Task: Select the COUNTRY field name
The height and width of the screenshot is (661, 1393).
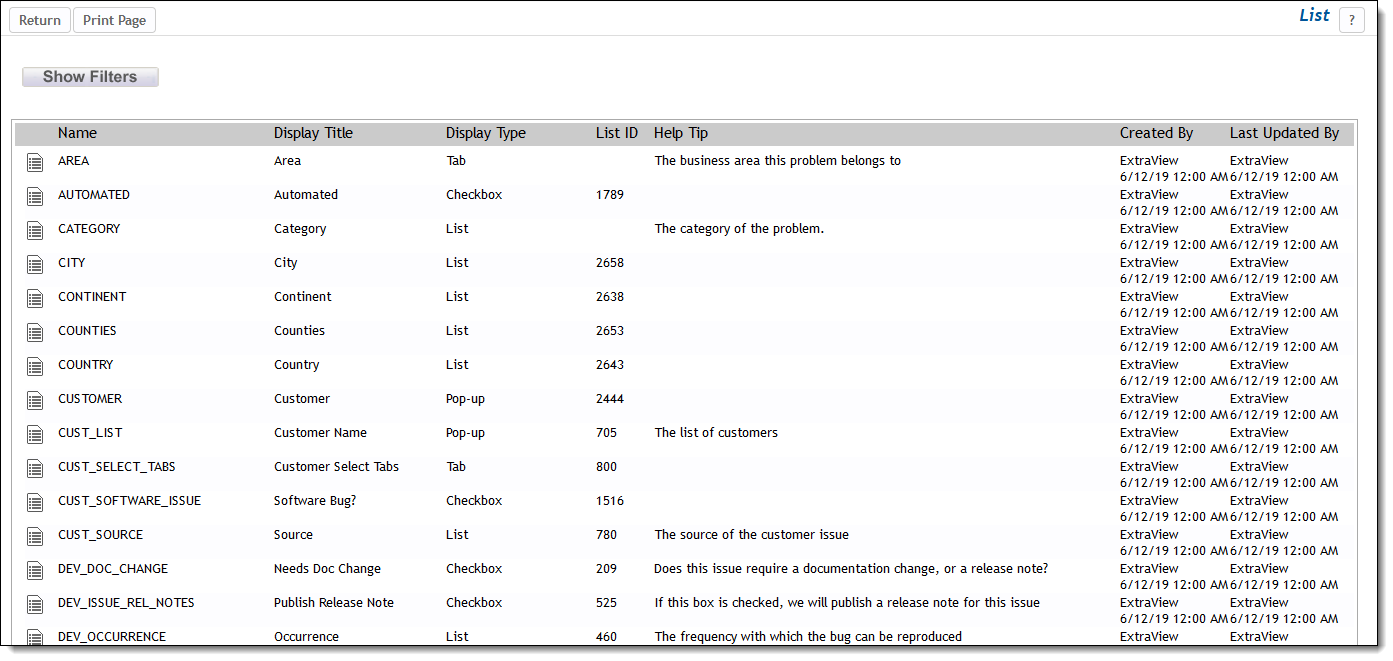Action: (86, 364)
